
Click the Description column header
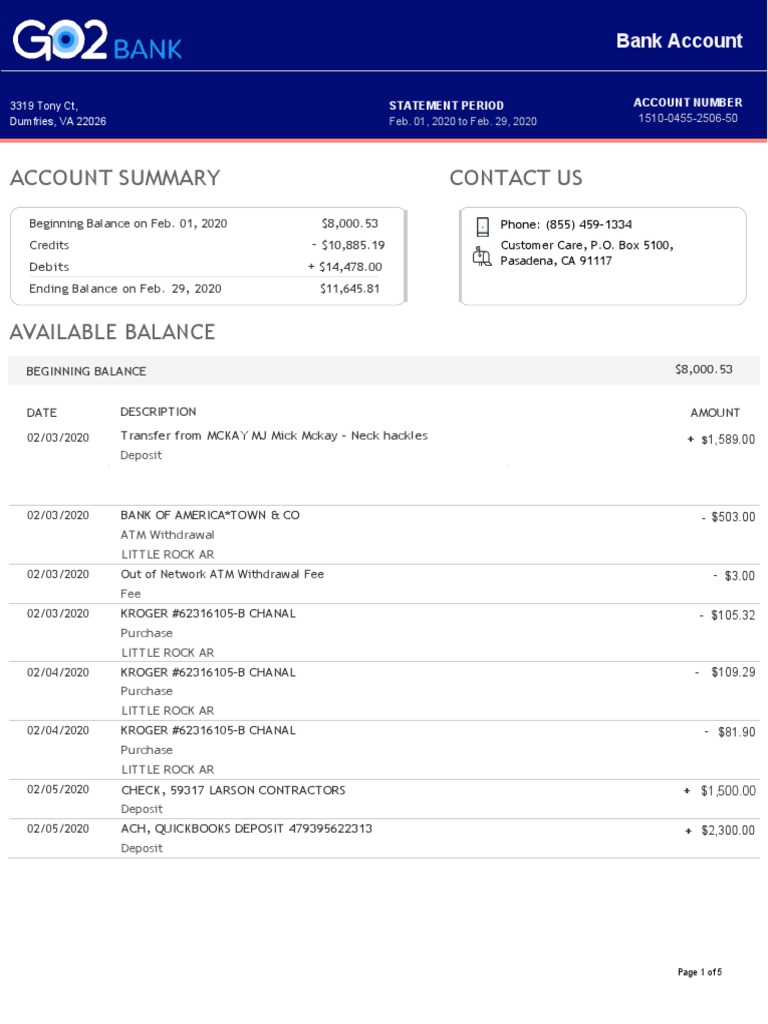coord(158,412)
